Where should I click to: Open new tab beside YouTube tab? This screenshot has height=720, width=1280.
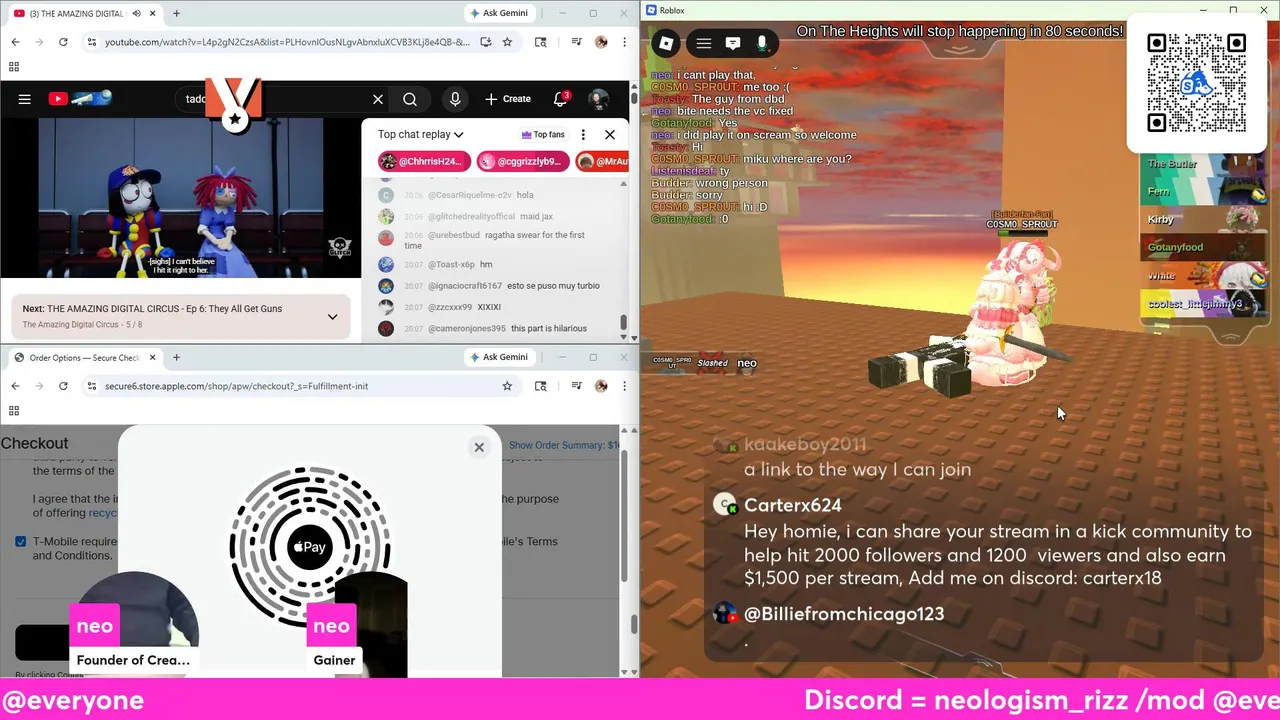pyautogui.click(x=176, y=13)
